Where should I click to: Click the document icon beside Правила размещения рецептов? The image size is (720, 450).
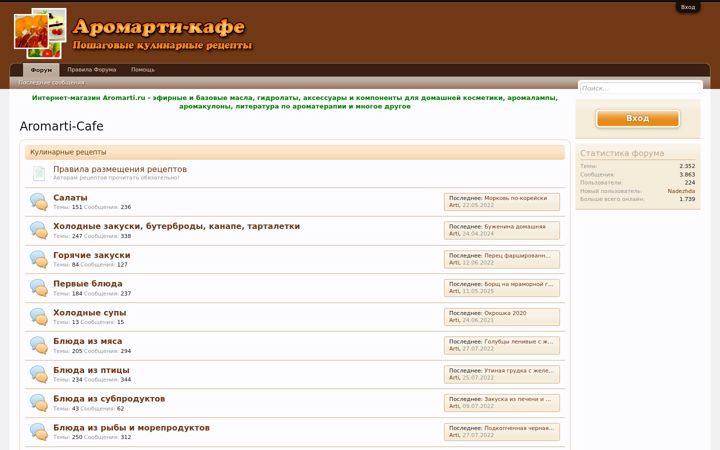[x=39, y=173]
